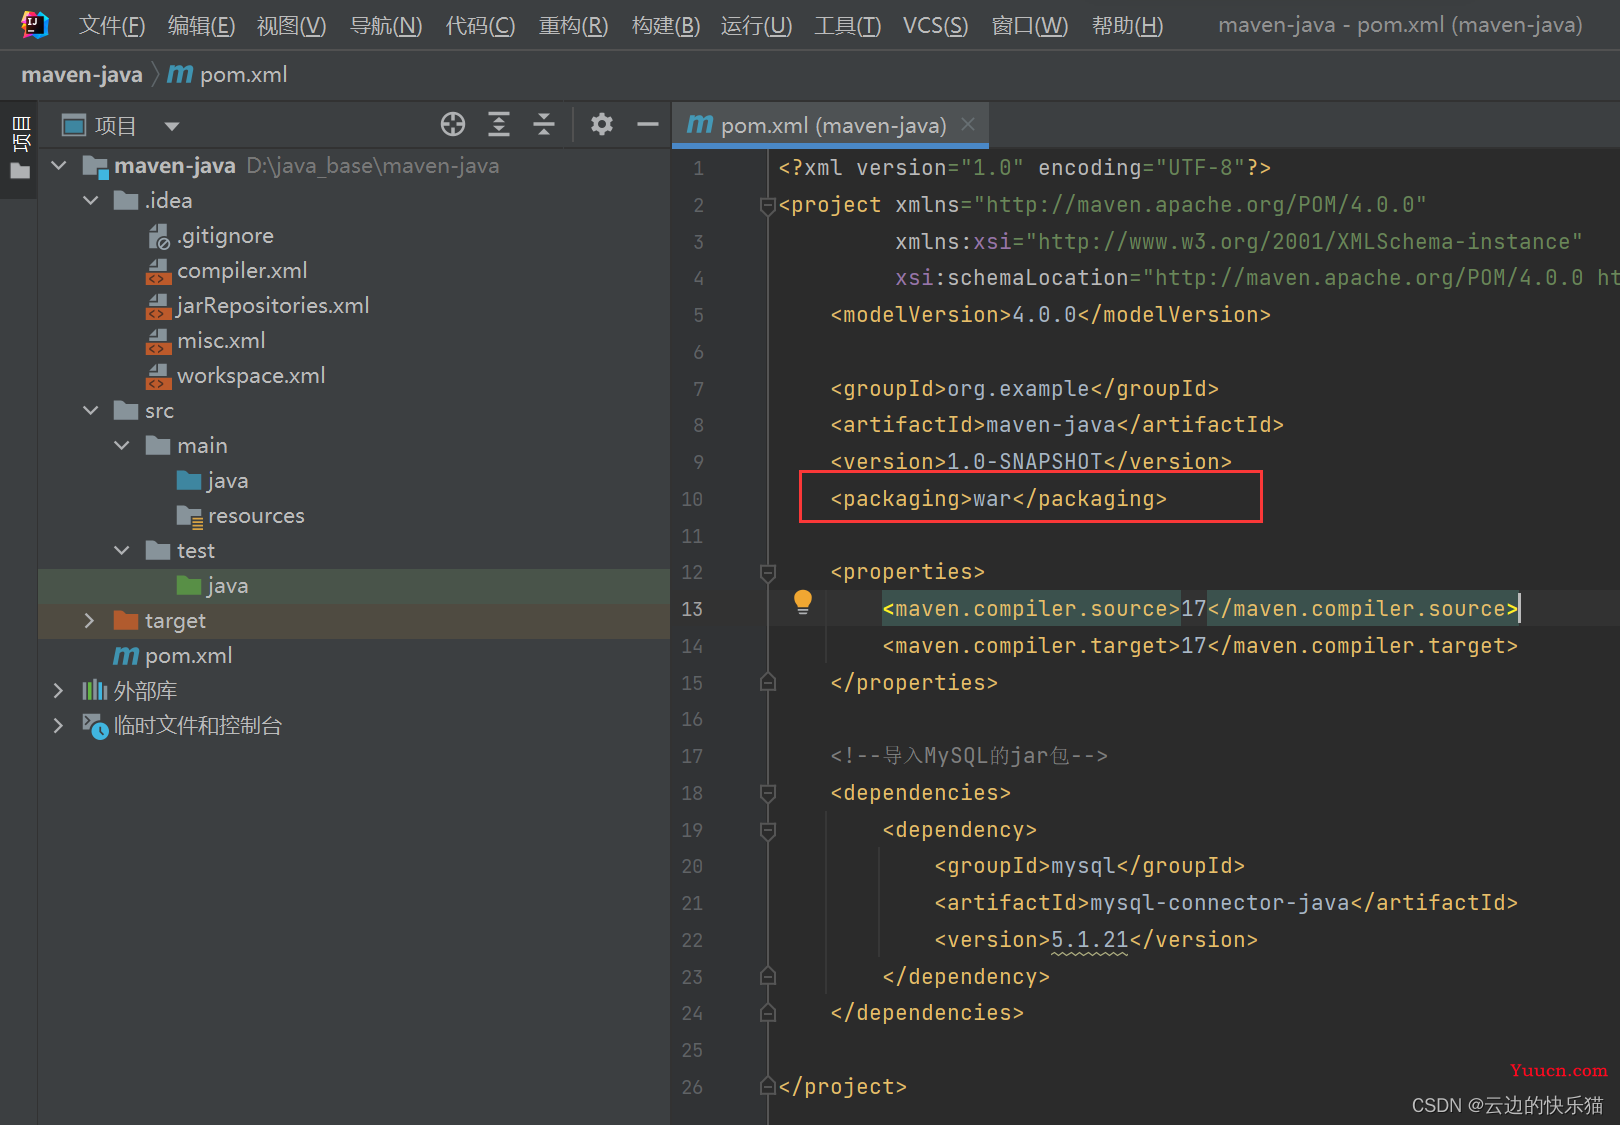Viewport: 1620px width, 1125px height.
Task: Select the resources folder
Action: [x=256, y=516]
